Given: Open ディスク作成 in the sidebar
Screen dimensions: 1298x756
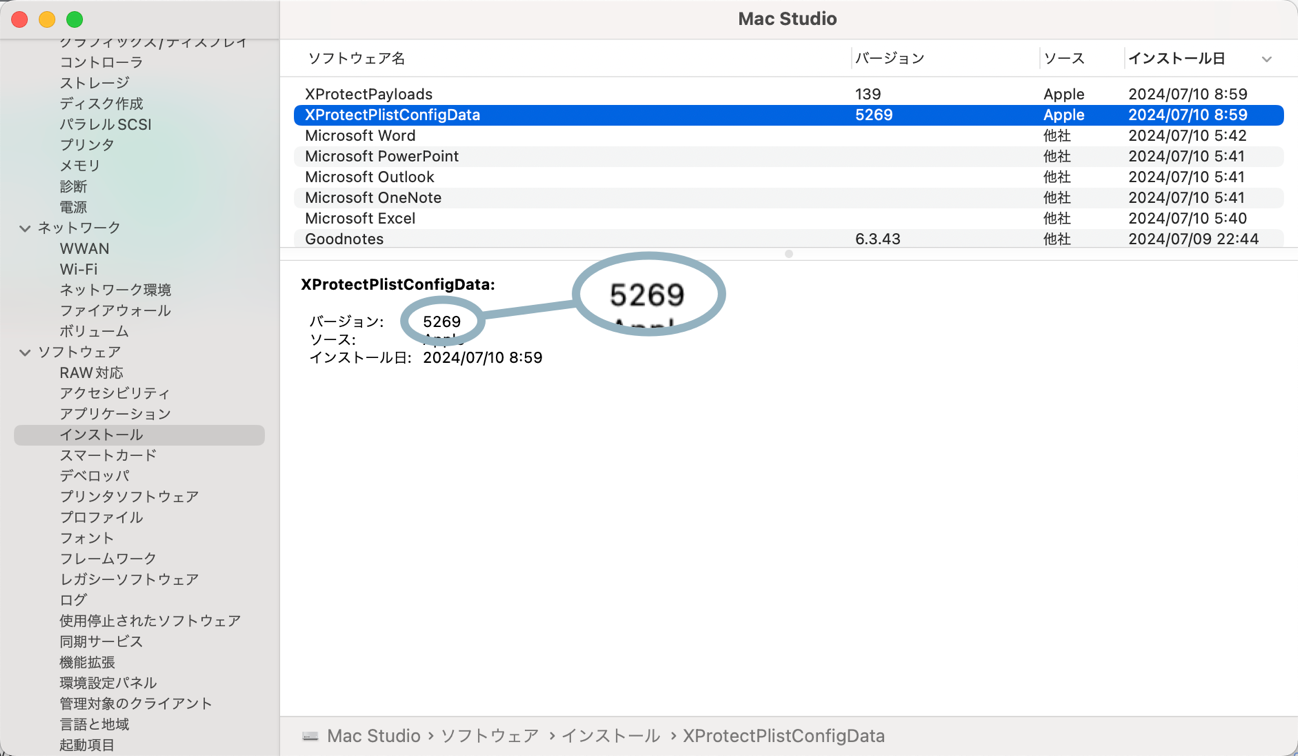Looking at the screenshot, I should coord(101,104).
